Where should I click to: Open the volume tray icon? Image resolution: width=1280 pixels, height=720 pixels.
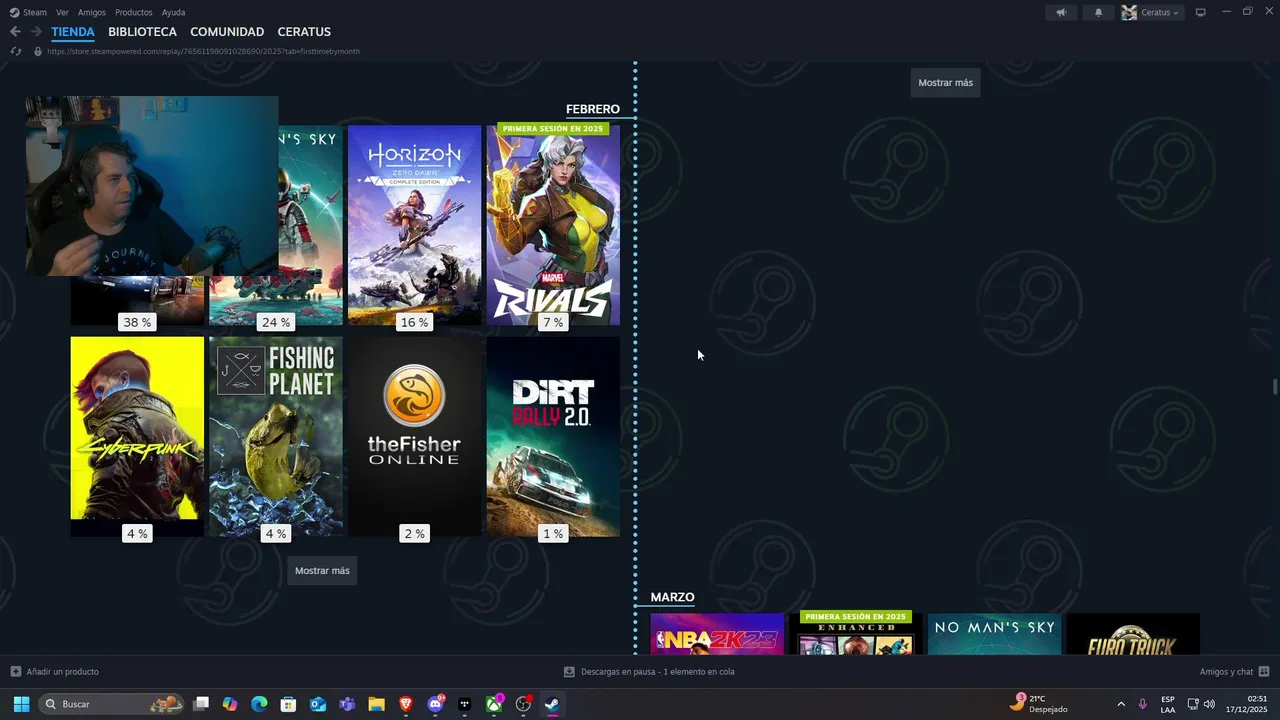(x=1209, y=704)
